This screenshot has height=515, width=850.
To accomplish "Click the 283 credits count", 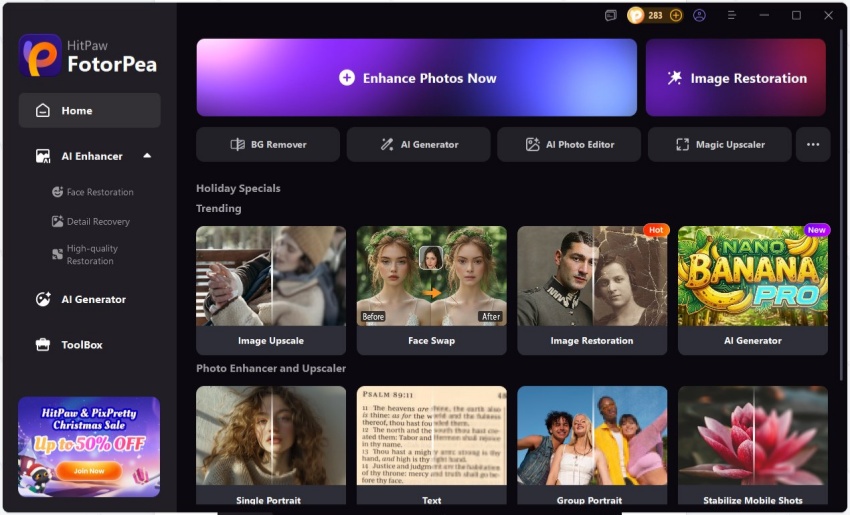I will pyautogui.click(x=655, y=15).
